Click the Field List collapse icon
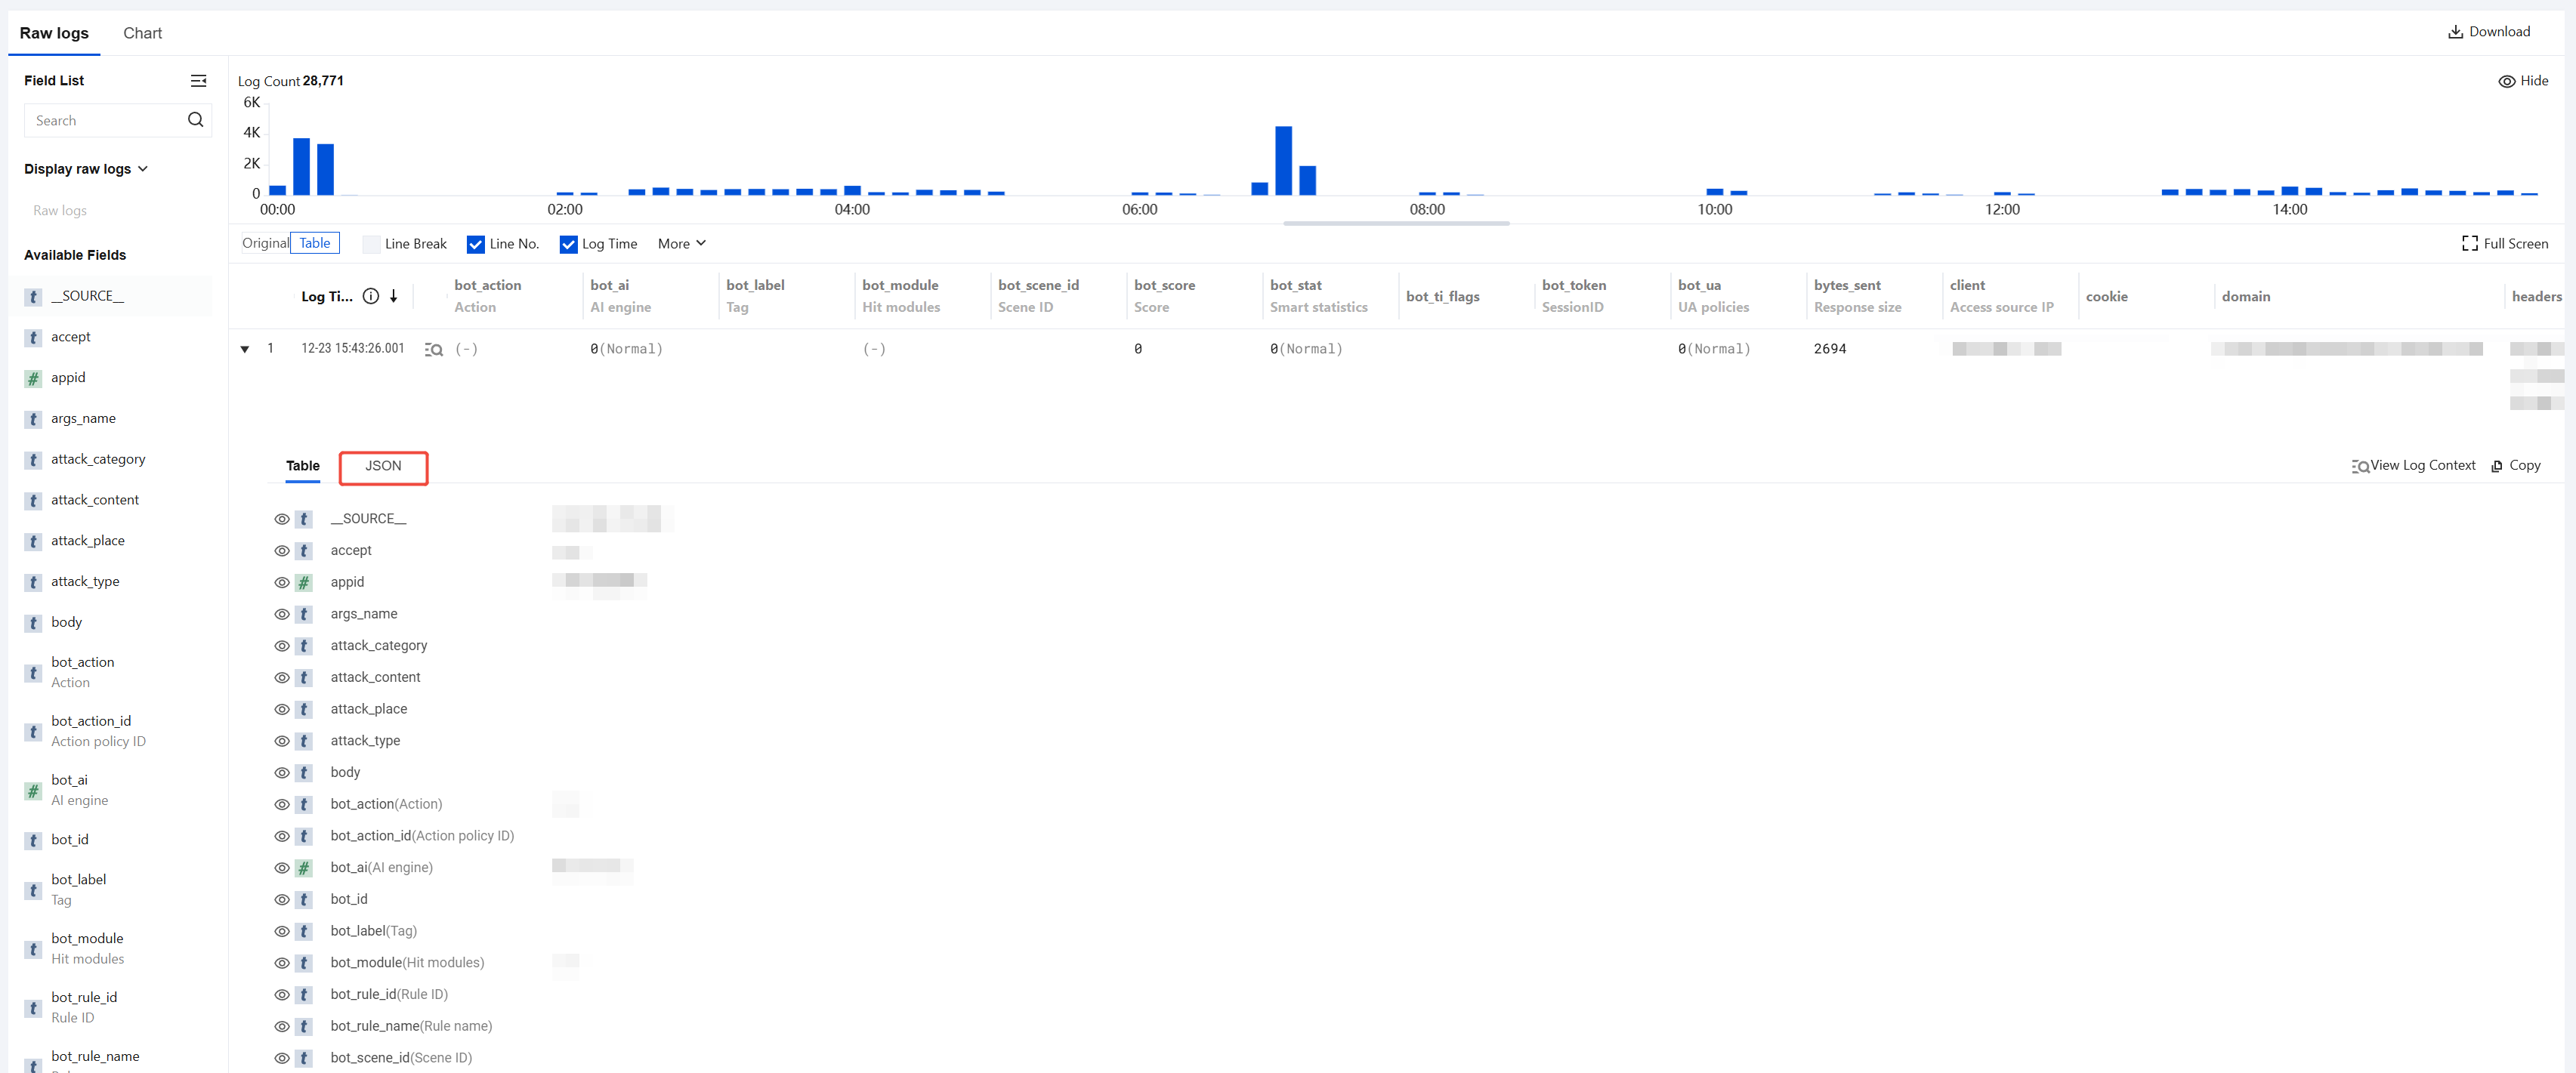The width and height of the screenshot is (2576, 1073). point(198,81)
